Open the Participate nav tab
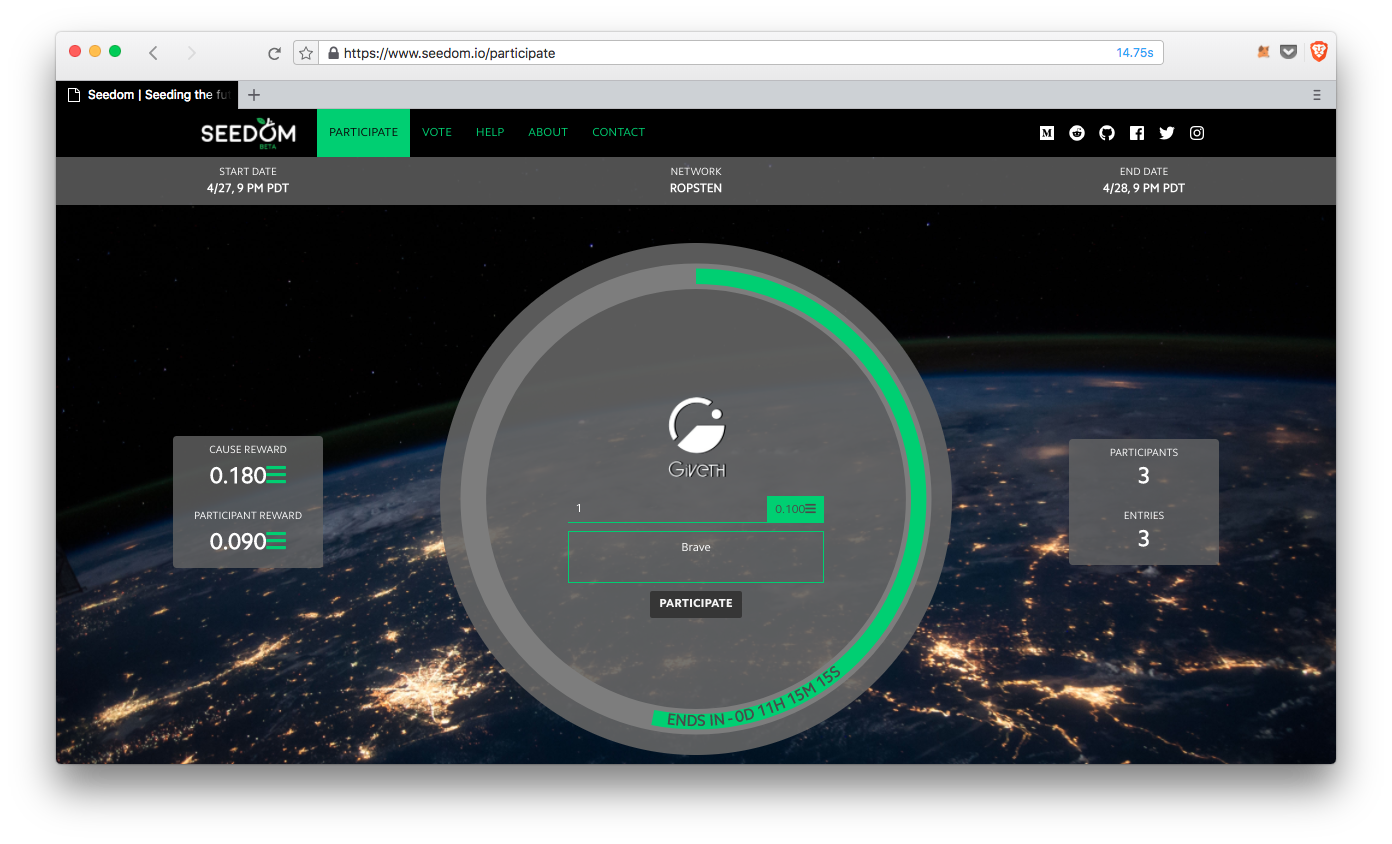Screen dimensions: 1392x844 point(363,132)
